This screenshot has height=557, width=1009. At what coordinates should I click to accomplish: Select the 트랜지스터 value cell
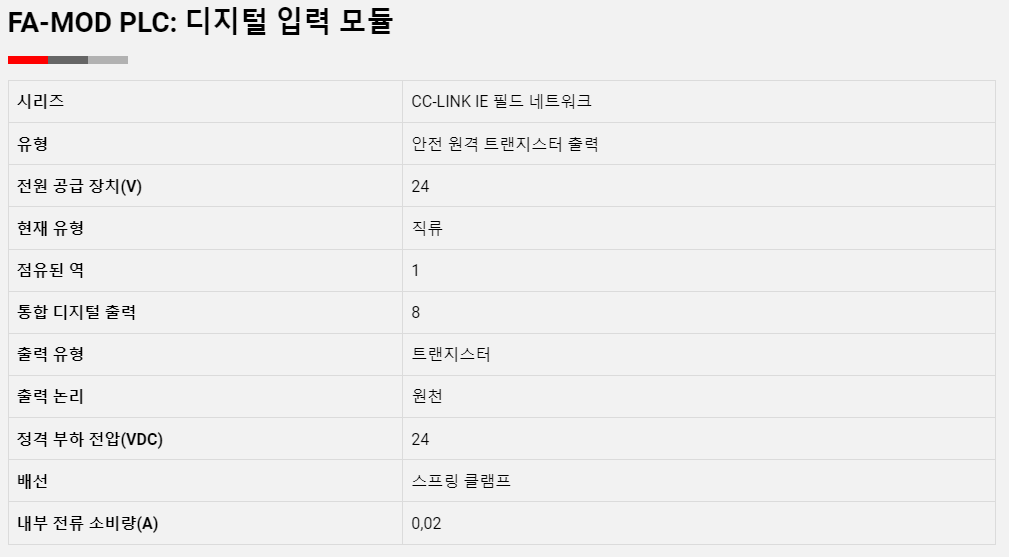[x=699, y=354]
